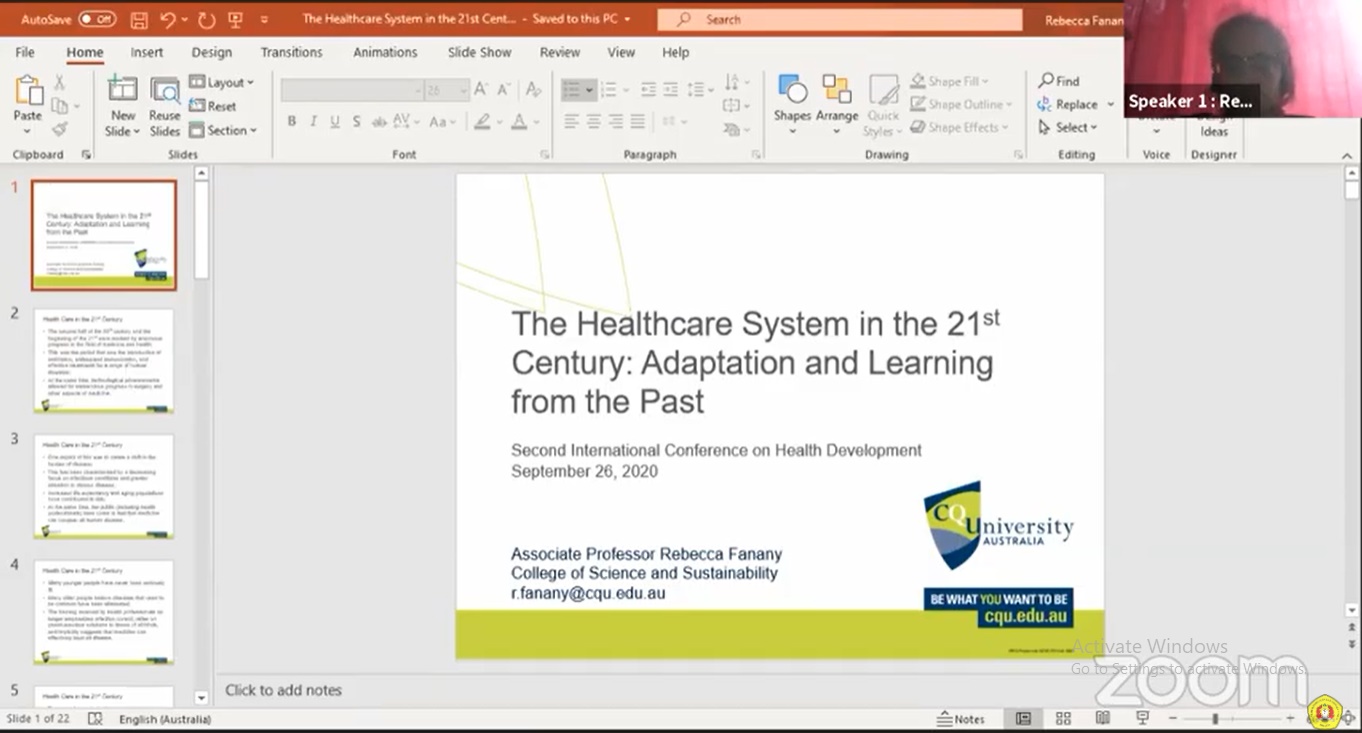
Task: Click the Save icon in title bar
Action: (x=139, y=19)
